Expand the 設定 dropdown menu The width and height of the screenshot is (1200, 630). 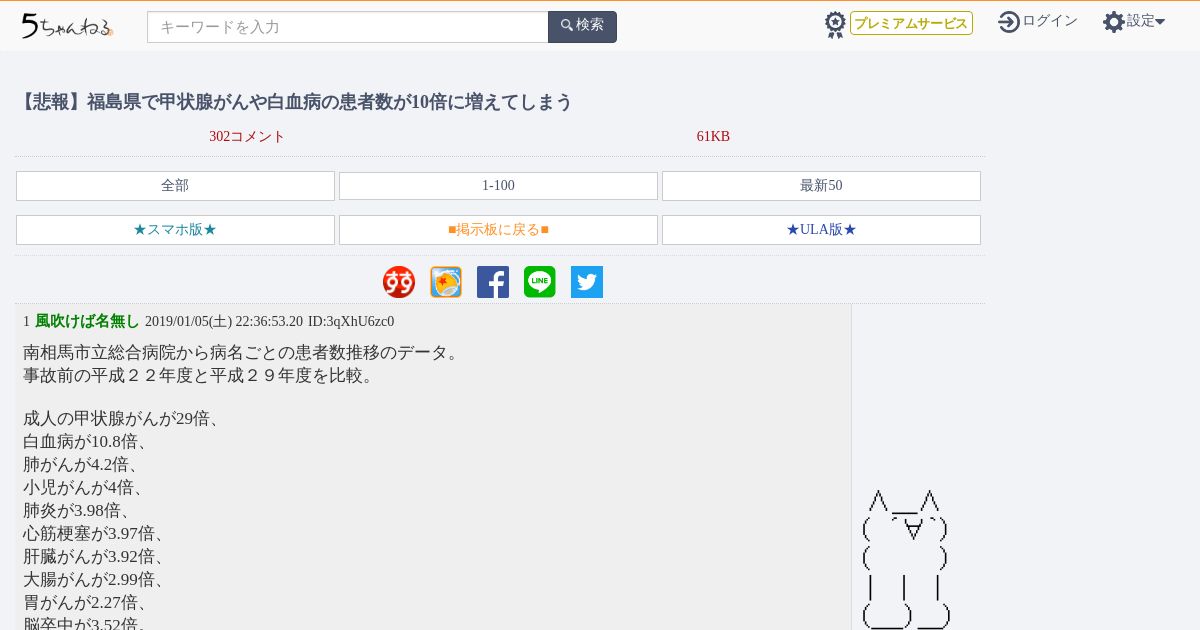(x=1146, y=21)
